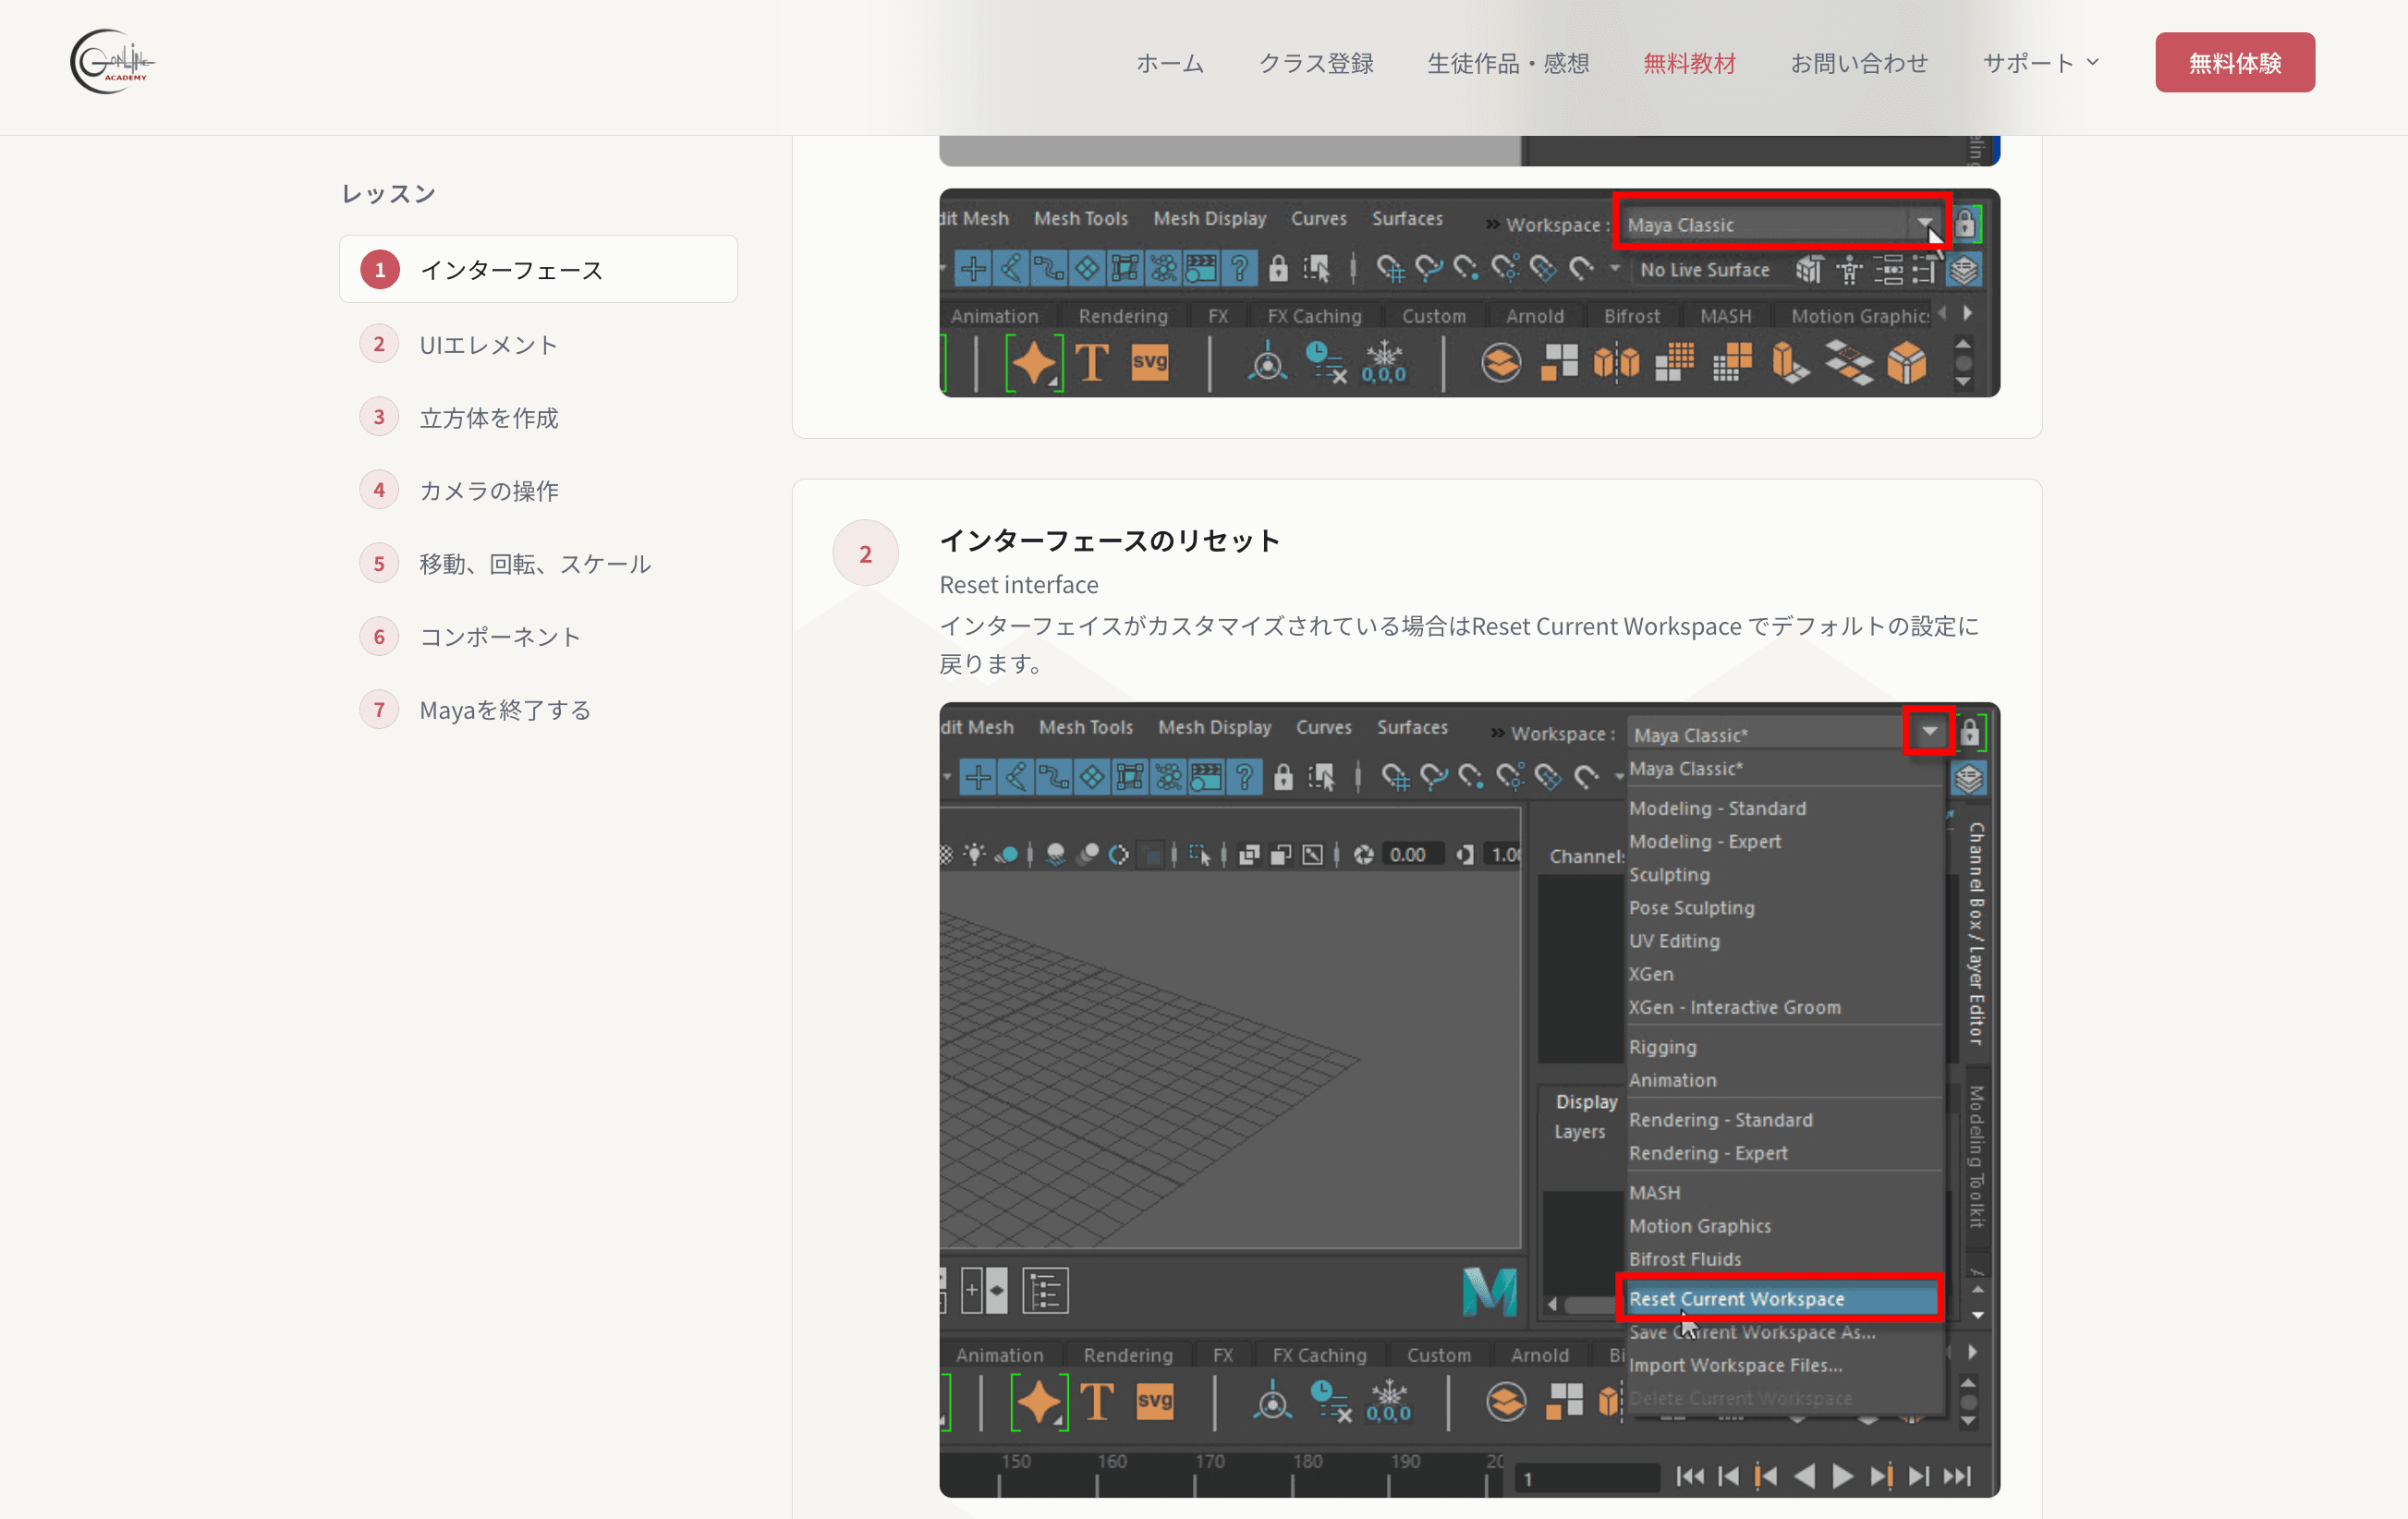Toggle the selection lock icon in the toolbar

pyautogui.click(x=1278, y=268)
